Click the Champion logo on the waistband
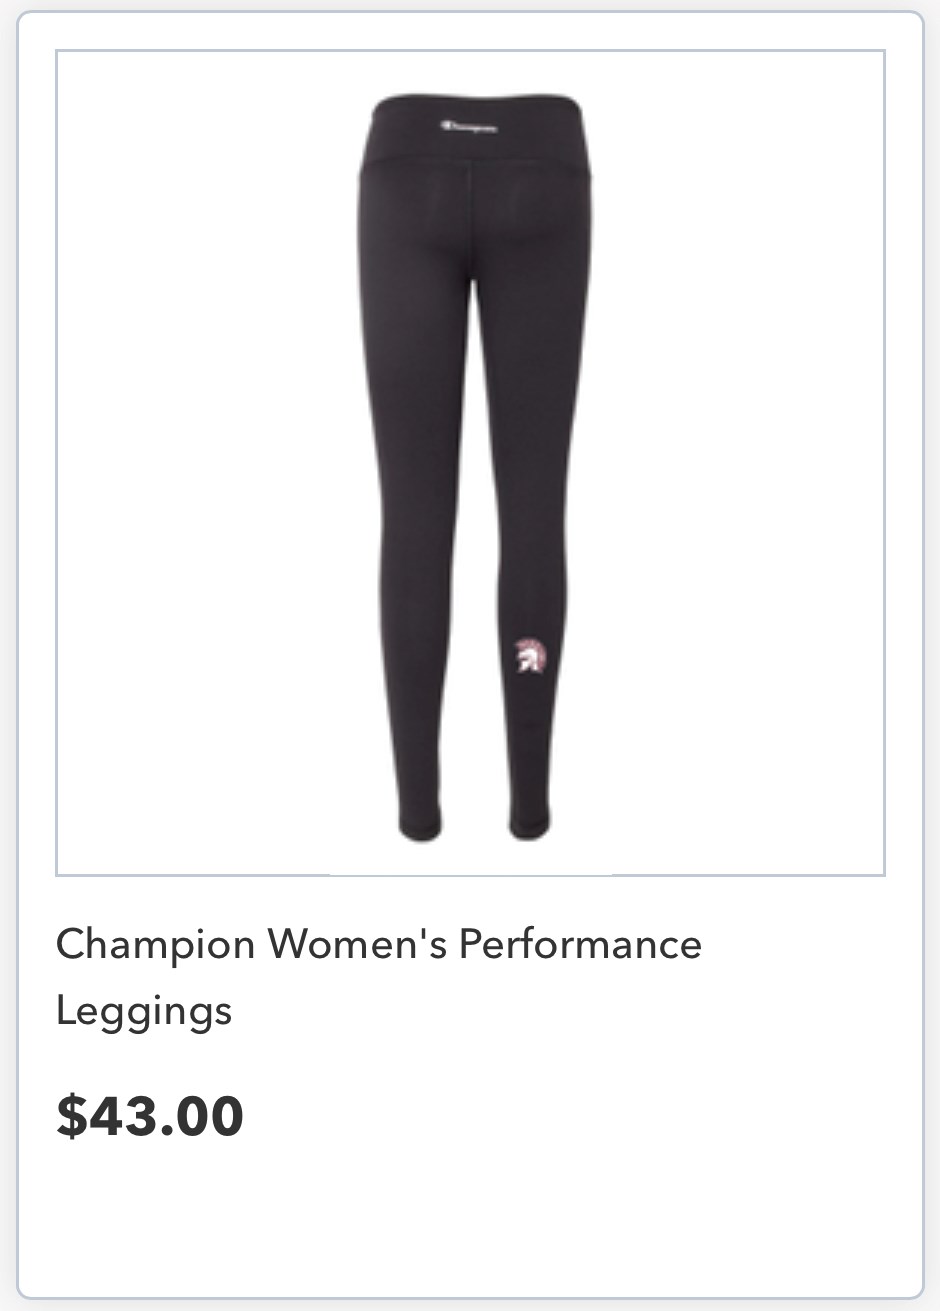940x1311 pixels. pos(469,126)
